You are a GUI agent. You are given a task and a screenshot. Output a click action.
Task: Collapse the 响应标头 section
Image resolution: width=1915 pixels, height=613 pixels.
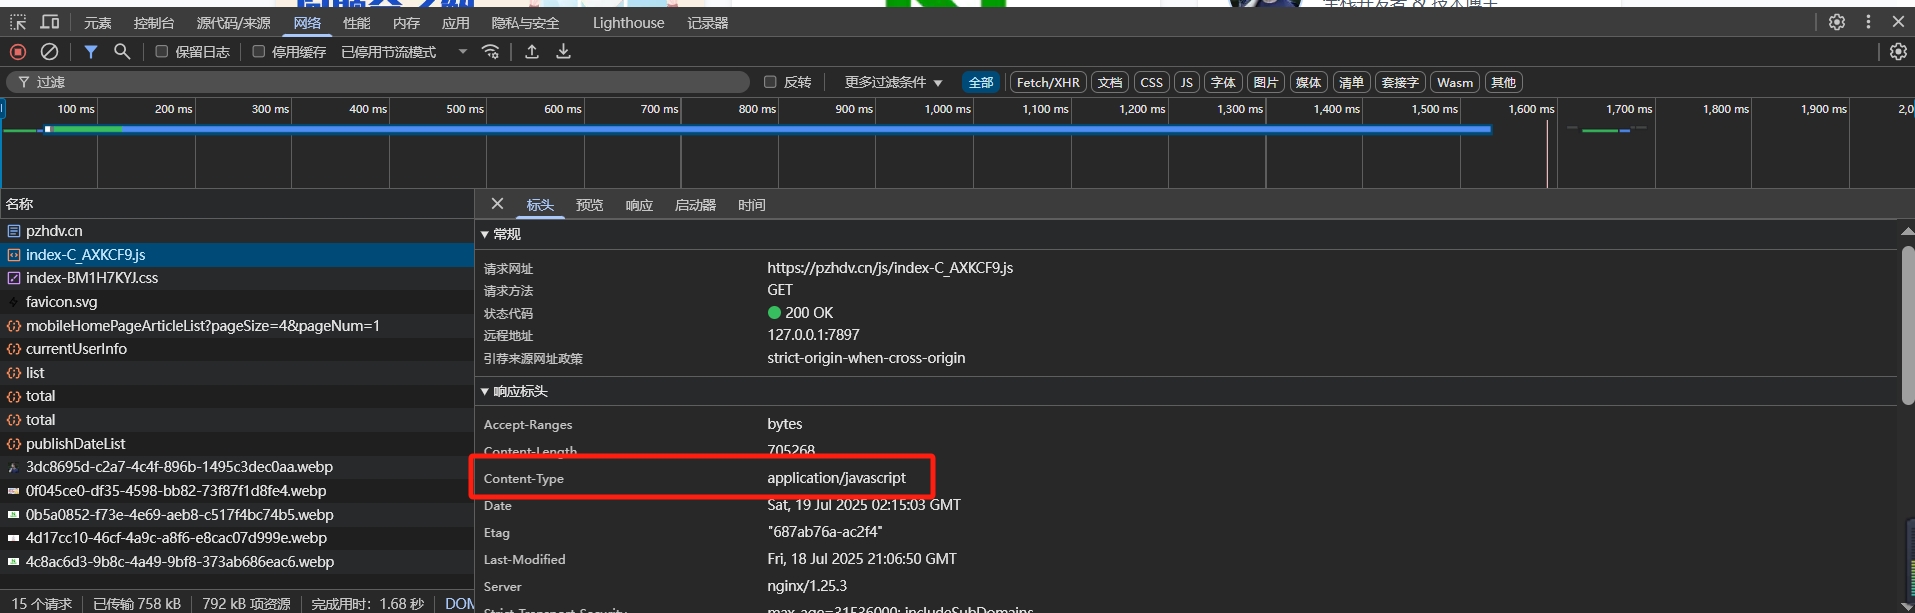coord(486,391)
